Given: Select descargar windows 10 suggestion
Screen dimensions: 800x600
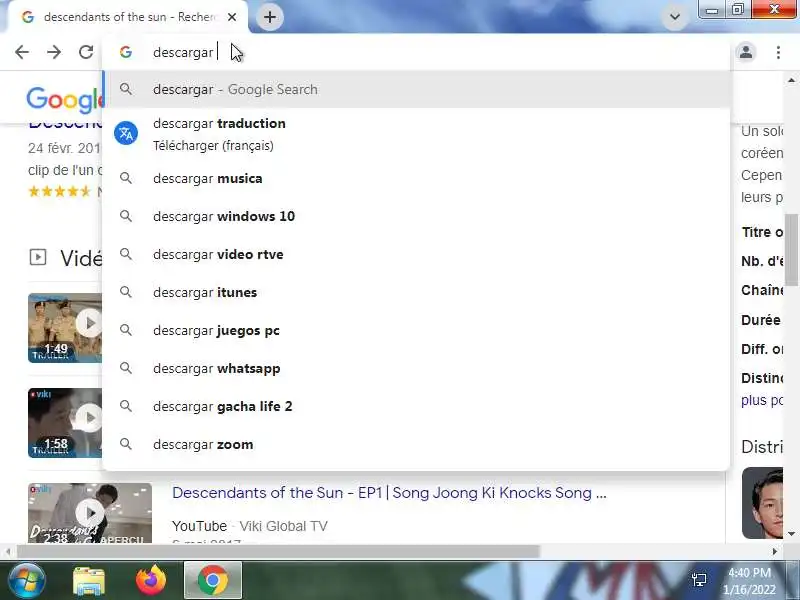Looking at the screenshot, I should pos(416,216).
